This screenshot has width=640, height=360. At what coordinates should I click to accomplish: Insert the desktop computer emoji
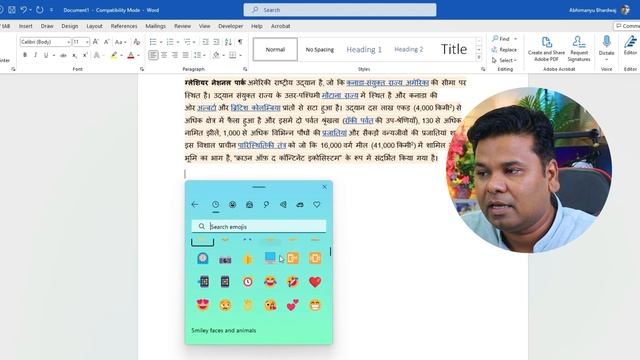coord(270,258)
